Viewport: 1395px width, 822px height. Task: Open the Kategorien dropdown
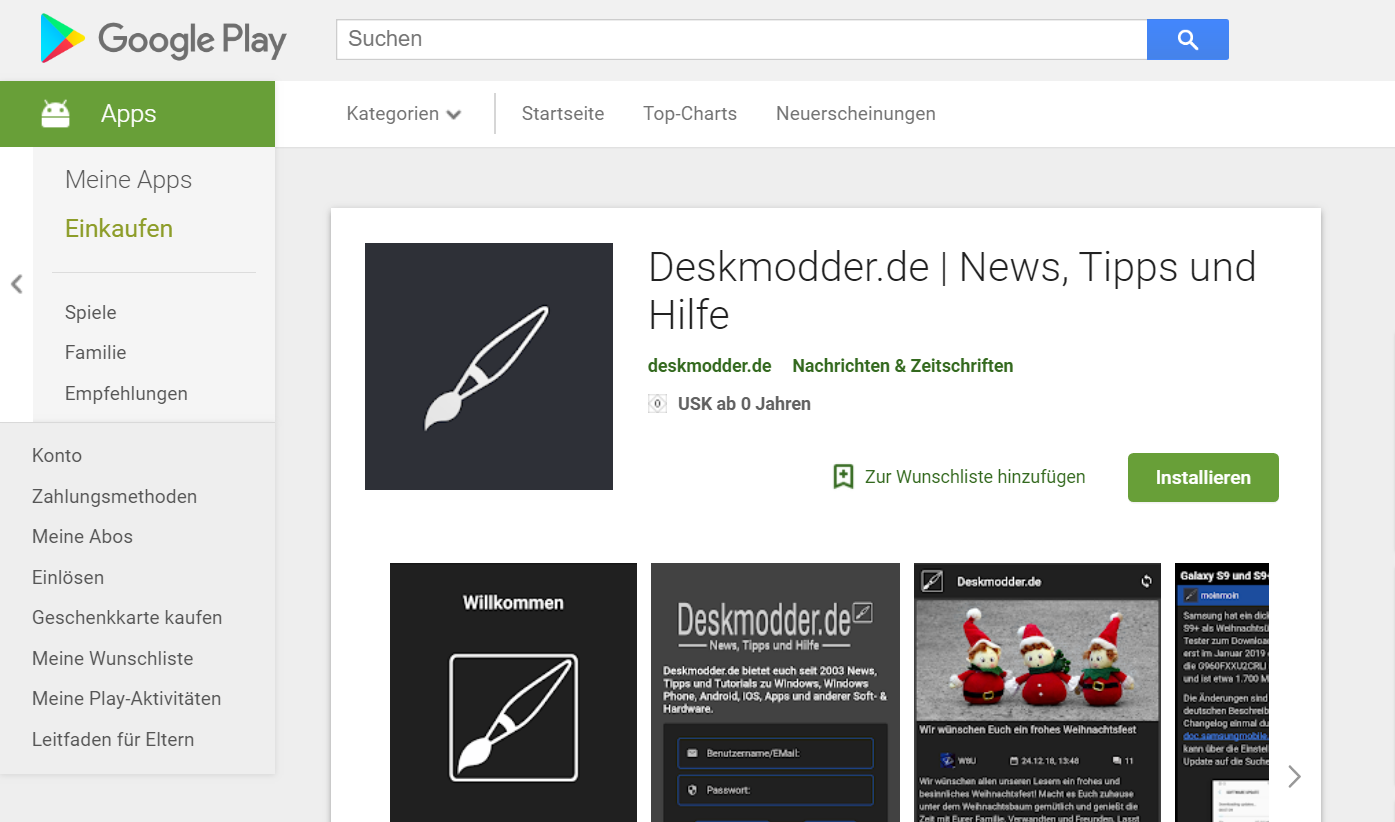[404, 114]
